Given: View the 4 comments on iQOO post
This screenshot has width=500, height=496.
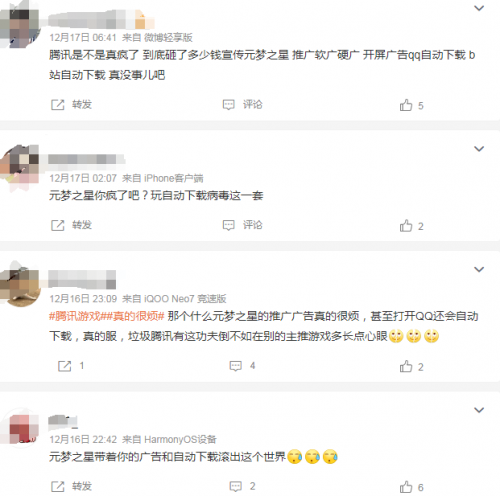Looking at the screenshot, I should [x=242, y=366].
